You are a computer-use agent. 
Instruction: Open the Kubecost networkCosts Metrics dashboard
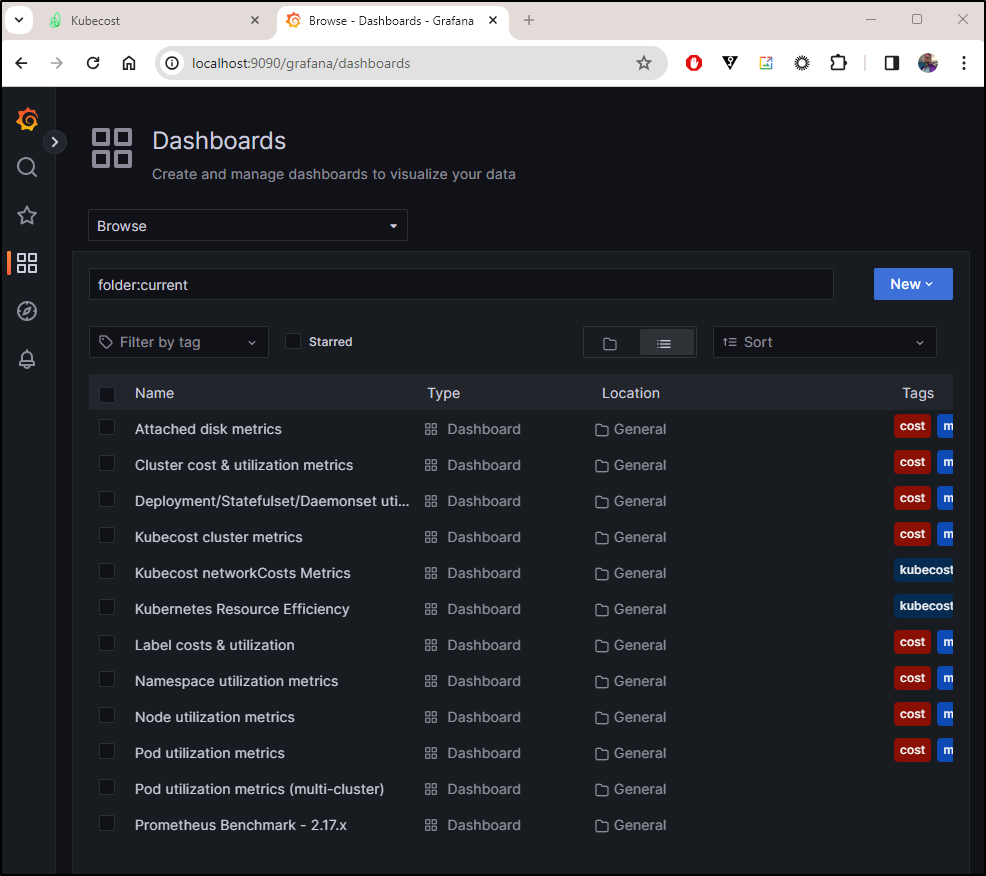click(243, 573)
